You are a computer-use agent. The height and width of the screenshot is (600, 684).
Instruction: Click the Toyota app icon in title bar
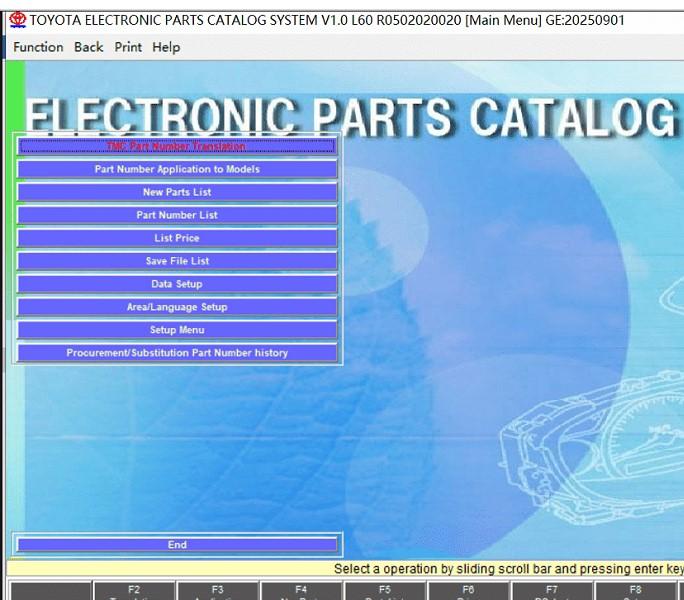(x=18, y=20)
